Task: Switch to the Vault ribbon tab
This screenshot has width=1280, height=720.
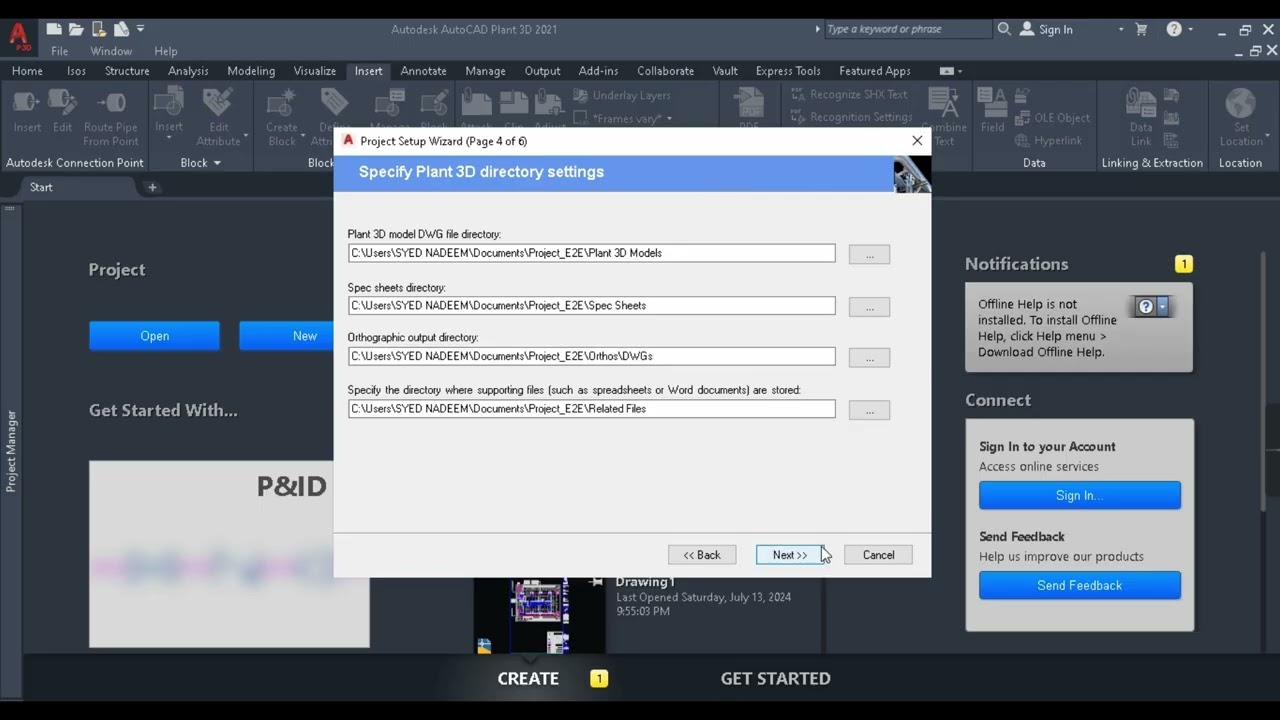Action: [x=725, y=71]
